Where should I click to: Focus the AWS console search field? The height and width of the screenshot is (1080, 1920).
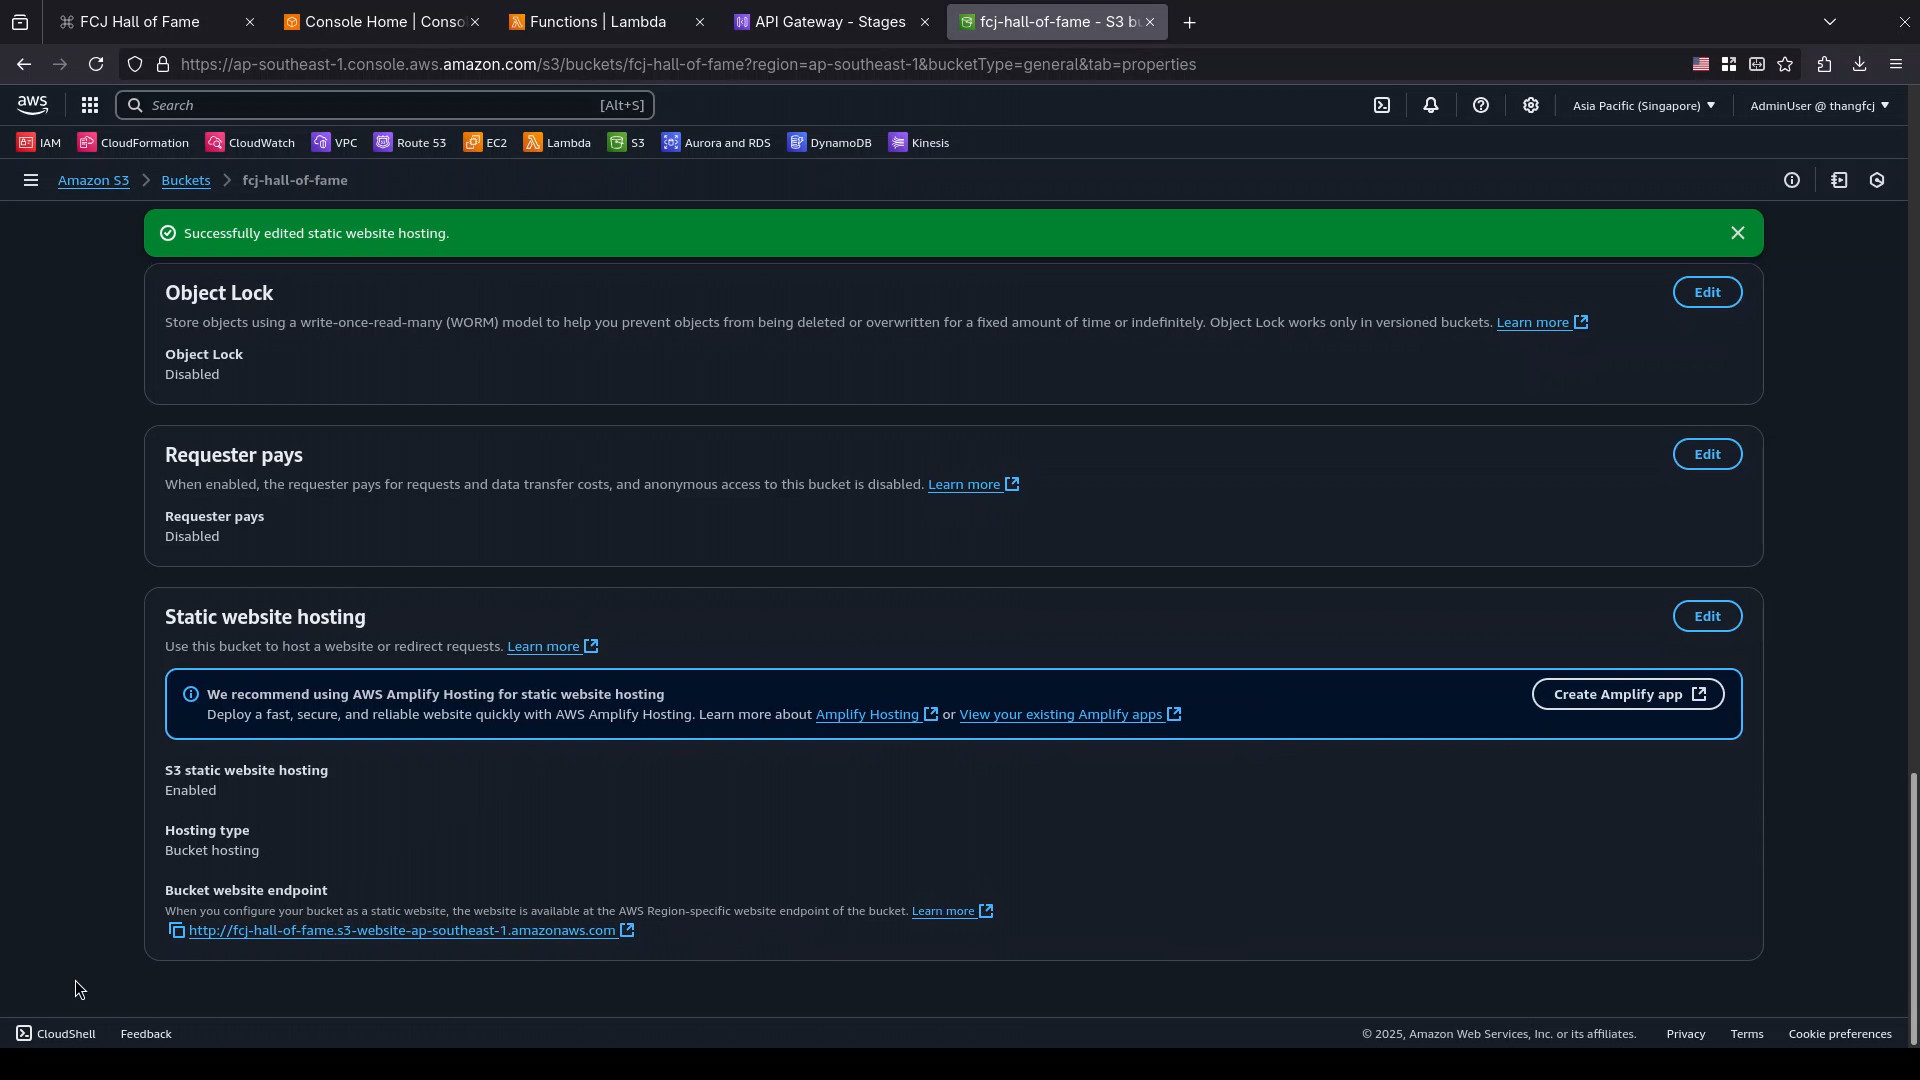[x=385, y=105]
